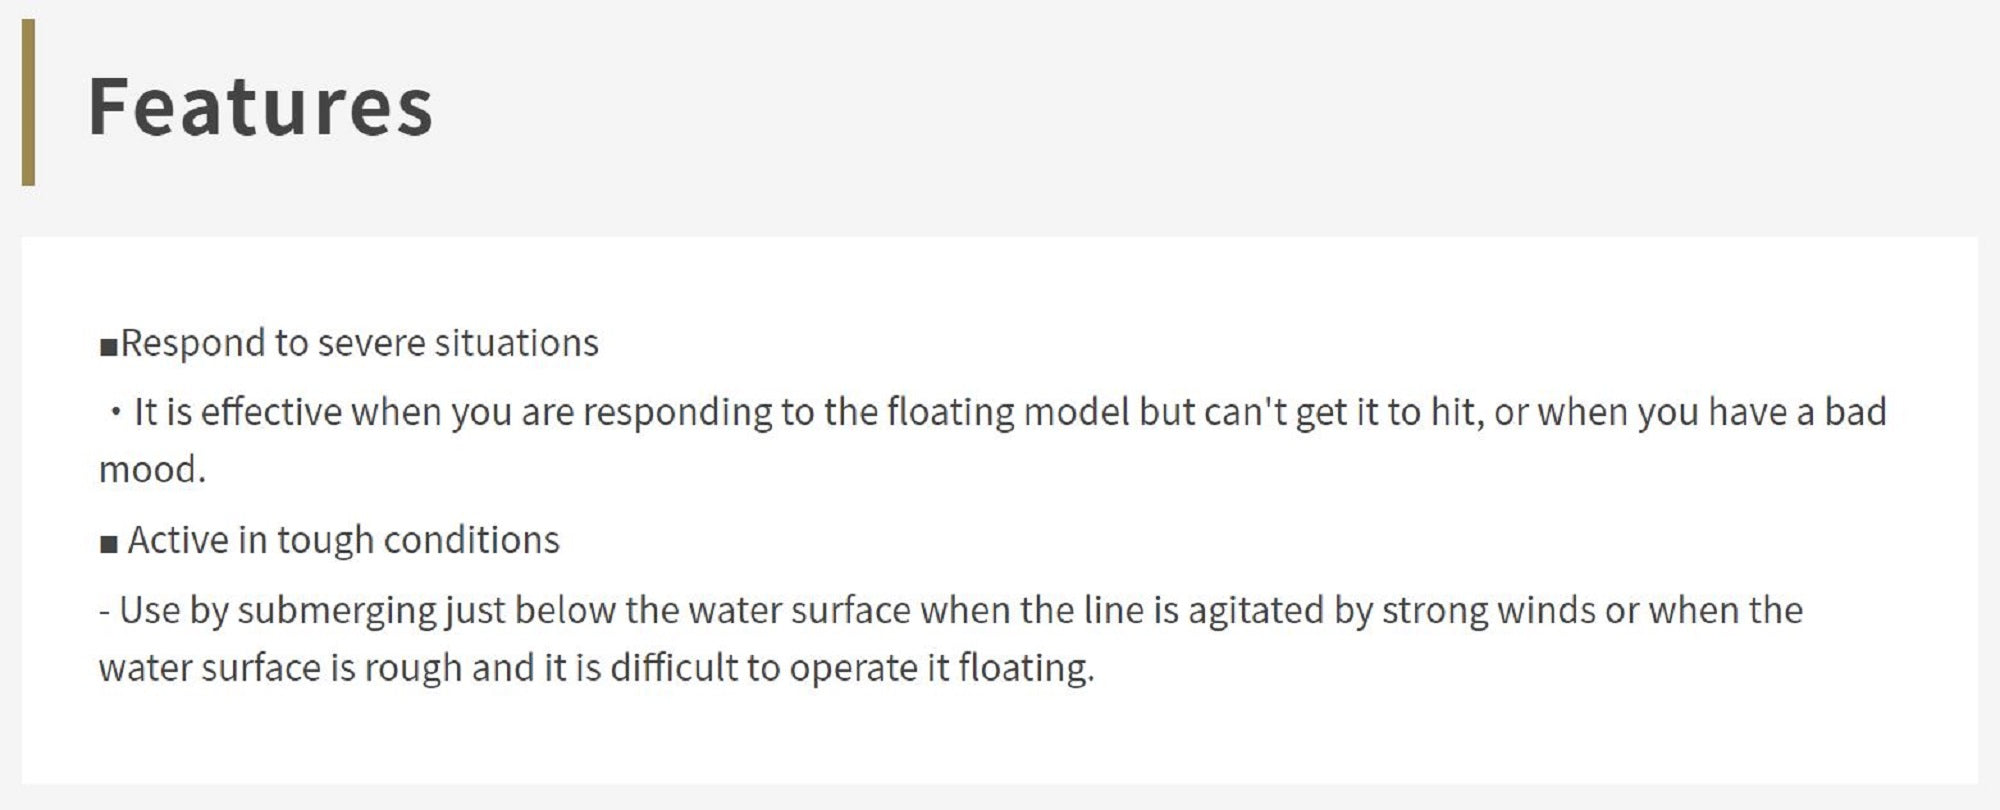Click the dot bullet before 'It is effective'
The height and width of the screenshot is (810, 2000).
[115, 412]
